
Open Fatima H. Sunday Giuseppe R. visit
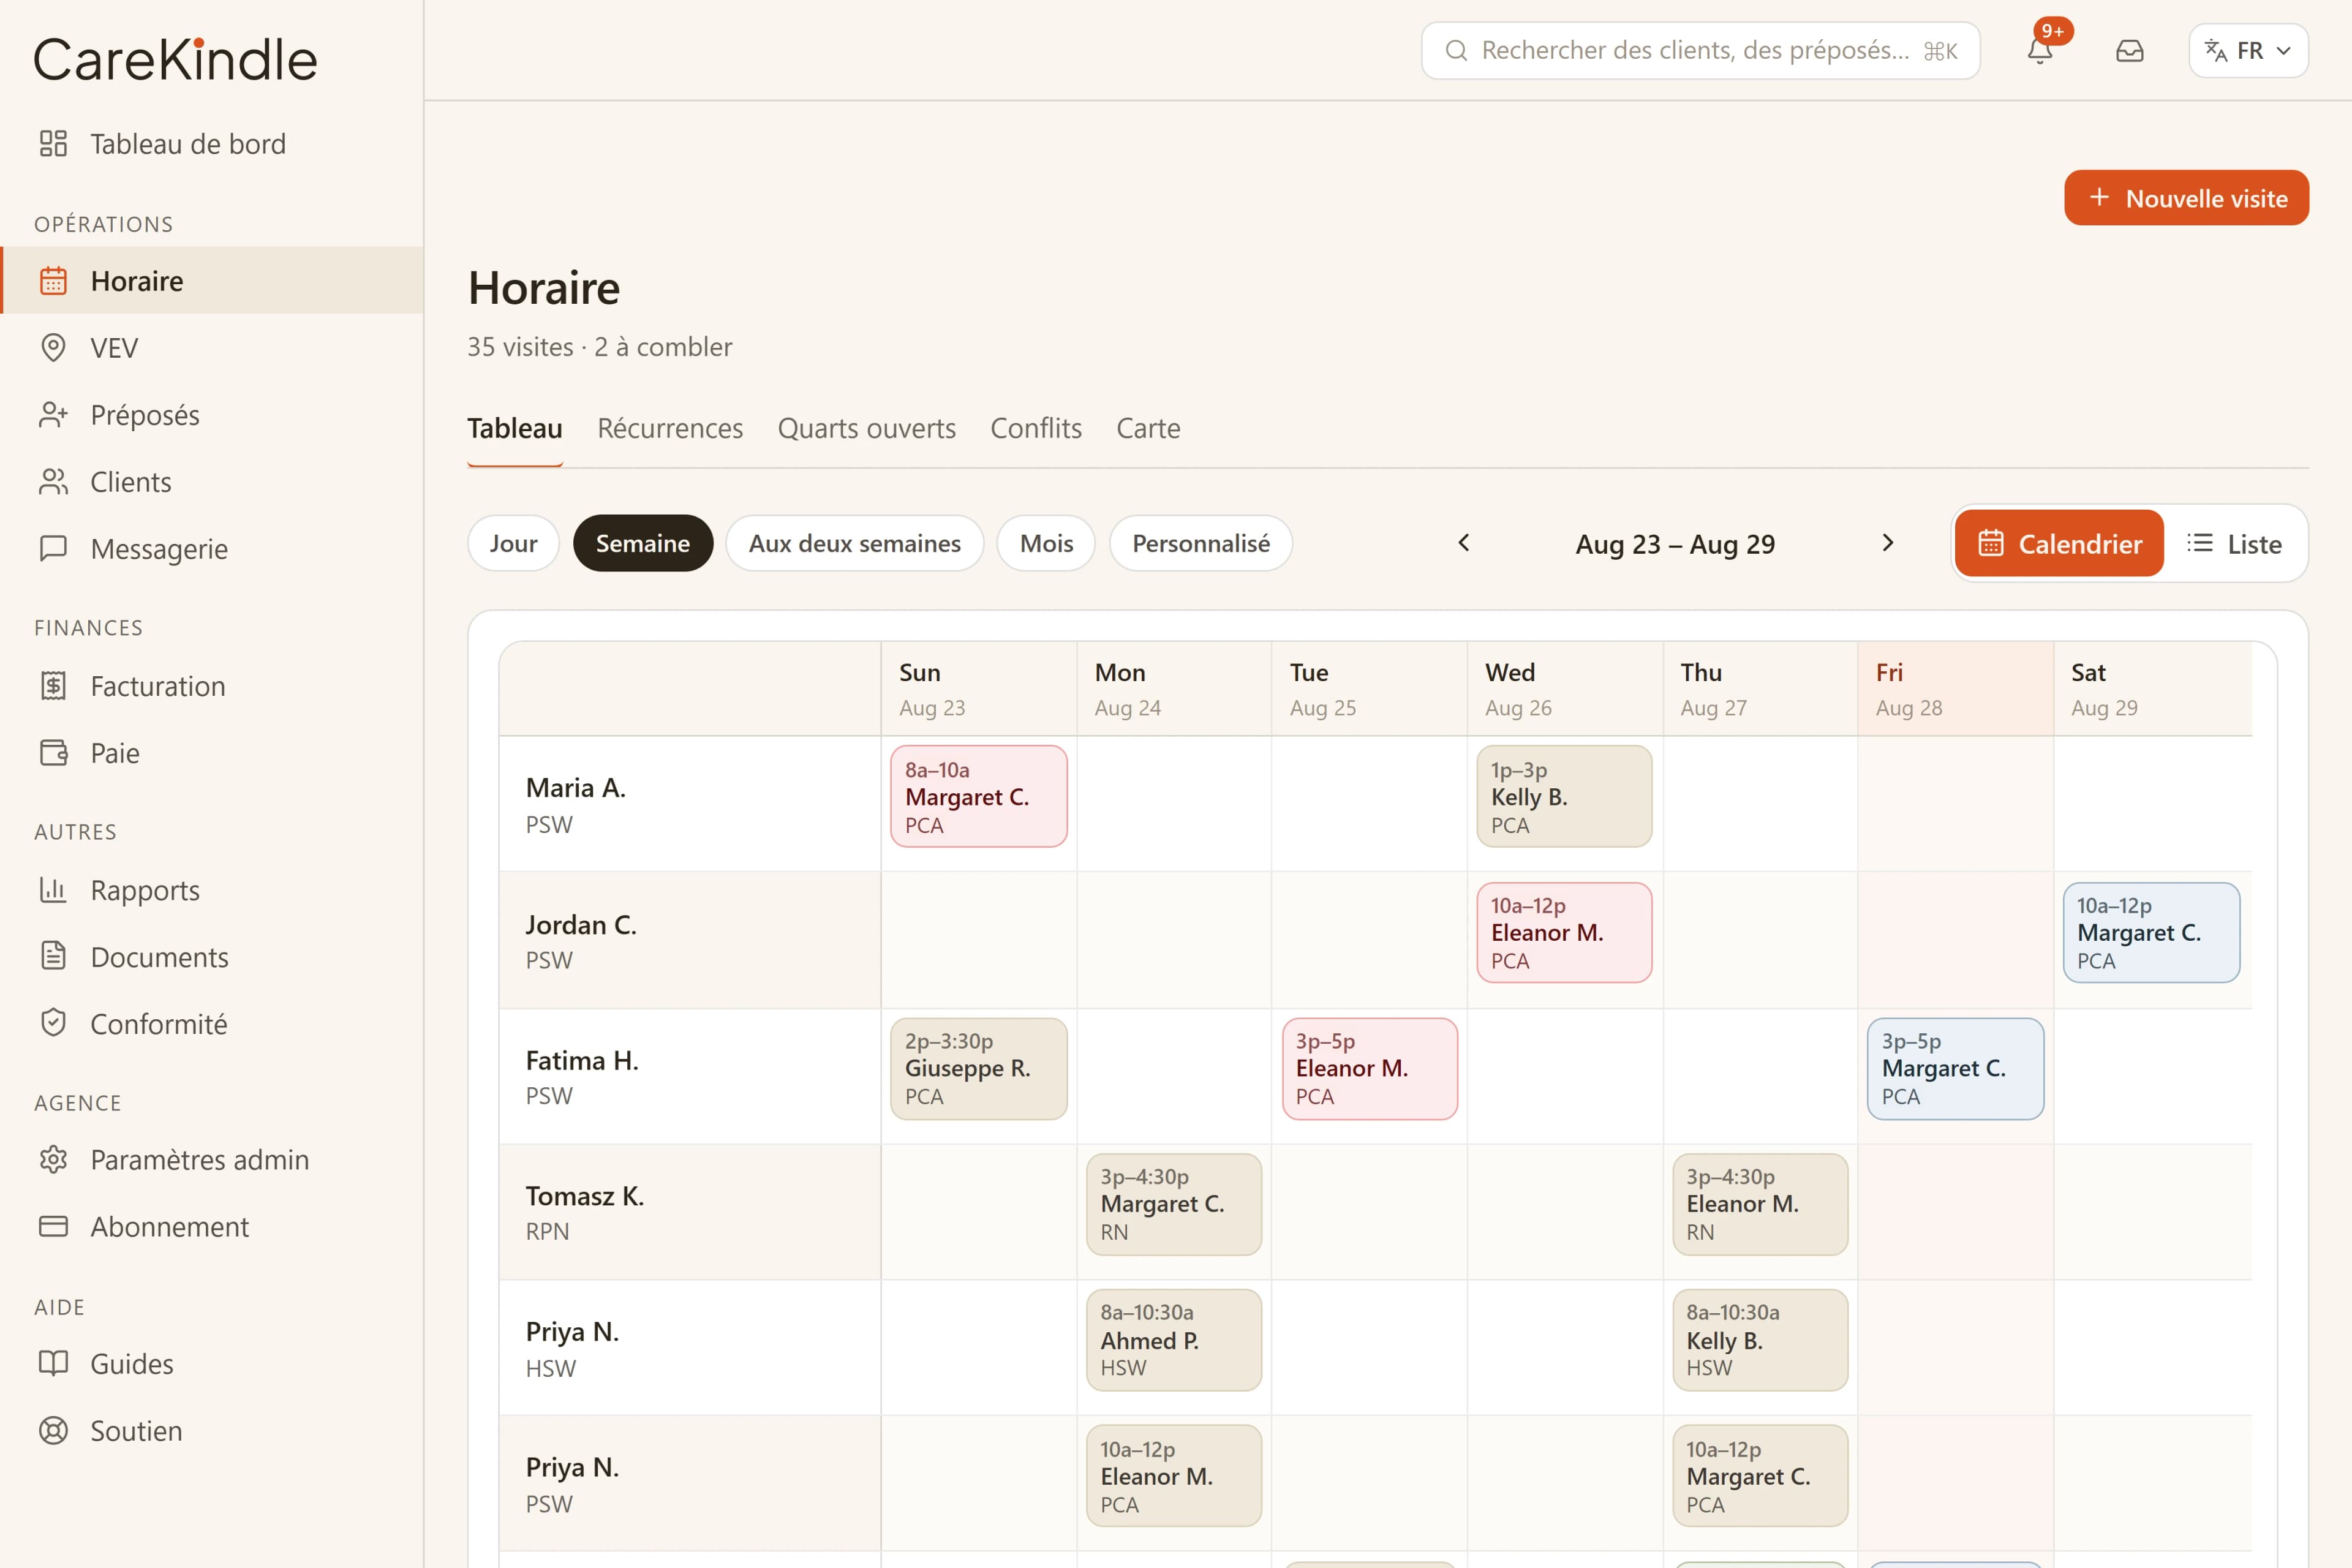979,1069
